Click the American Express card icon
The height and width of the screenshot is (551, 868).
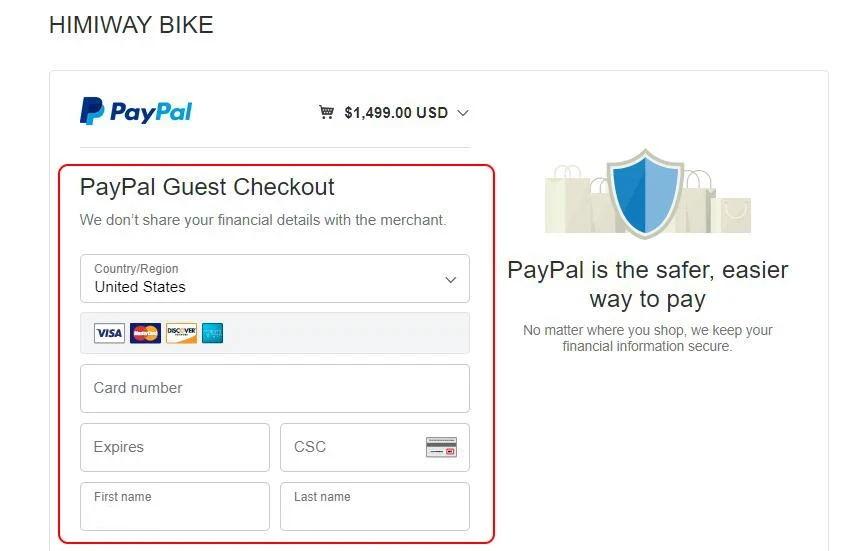coord(212,333)
